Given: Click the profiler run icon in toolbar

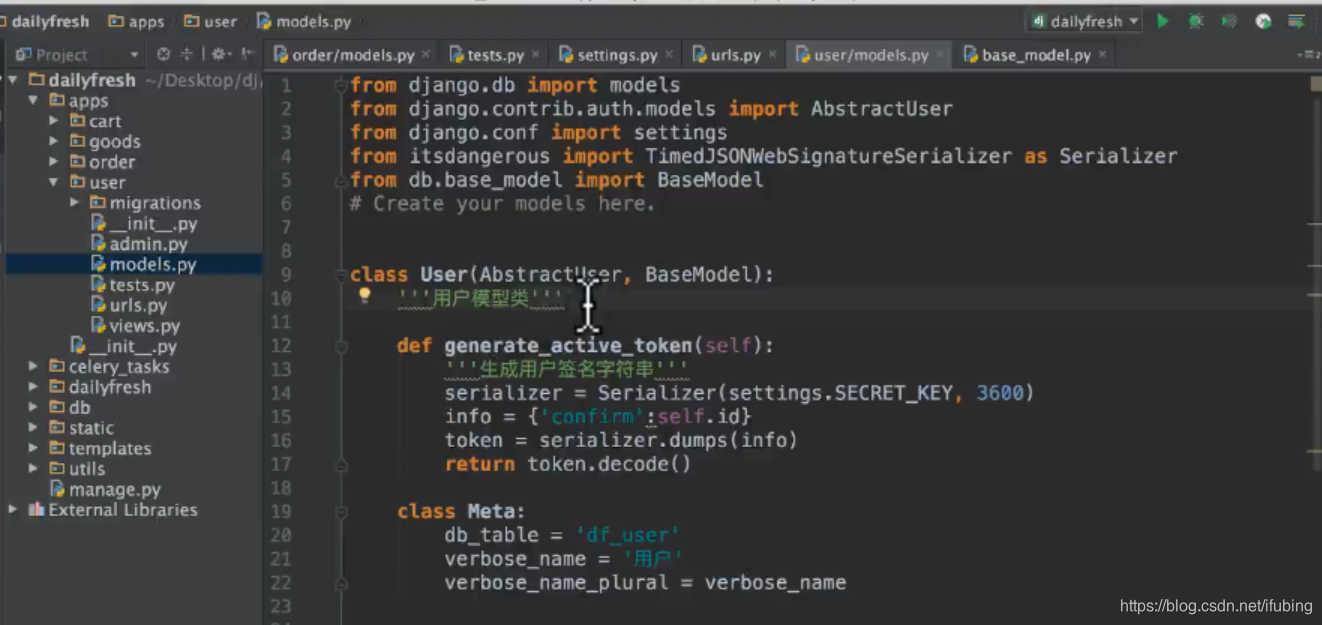Looking at the screenshot, I should pos(1263,21).
